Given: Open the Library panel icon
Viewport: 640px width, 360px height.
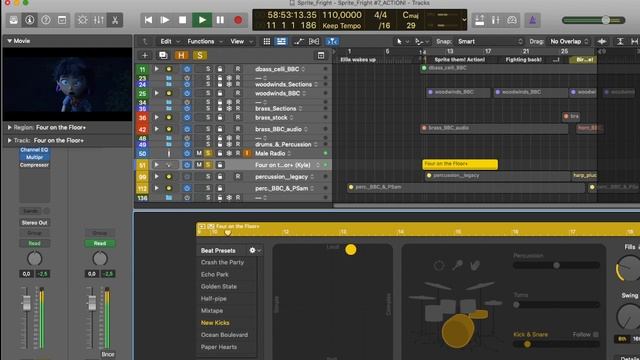Looking at the screenshot, I should pos(13,20).
